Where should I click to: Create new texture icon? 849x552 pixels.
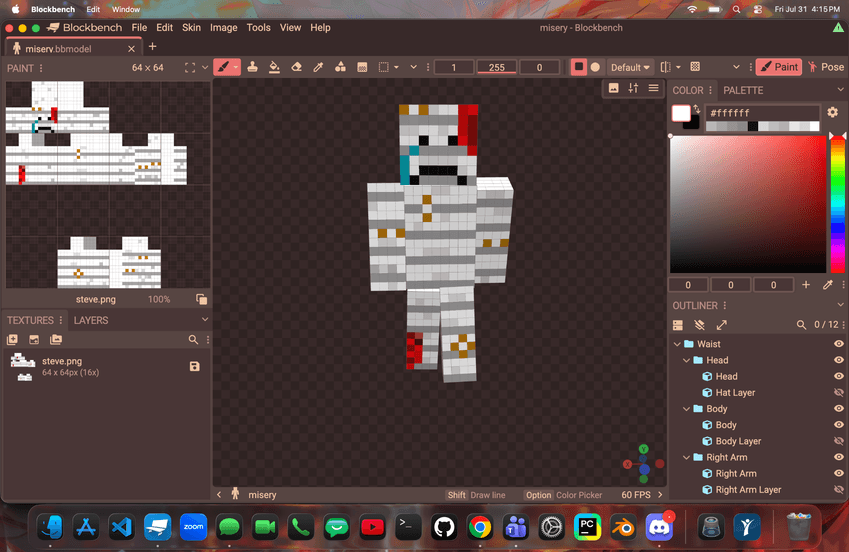coord(12,340)
